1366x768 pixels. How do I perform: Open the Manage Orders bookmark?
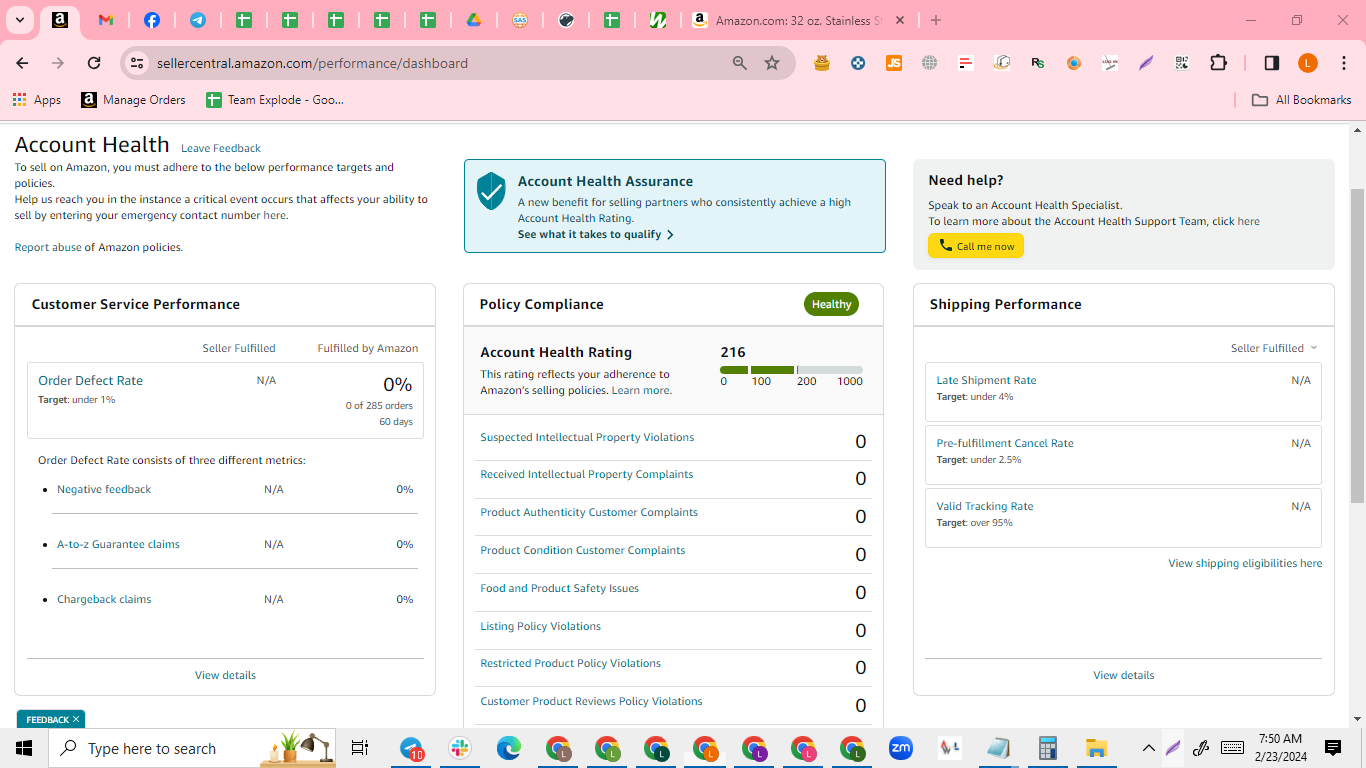pyautogui.click(x=134, y=100)
